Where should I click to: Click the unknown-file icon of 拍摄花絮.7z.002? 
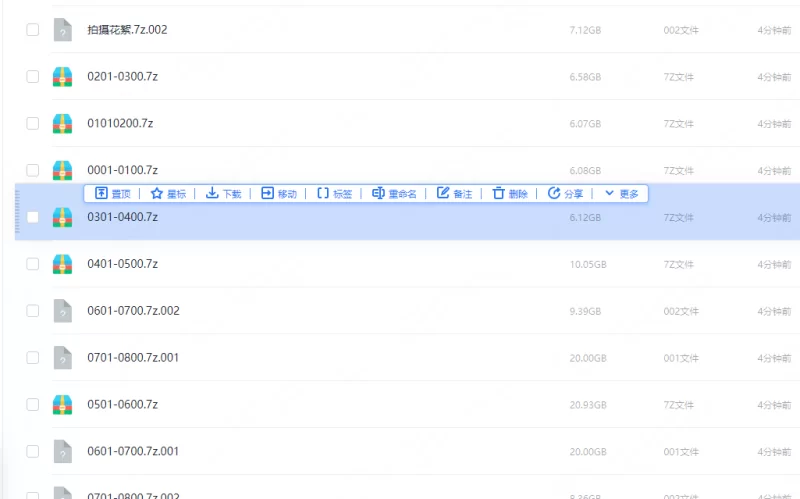click(x=63, y=30)
